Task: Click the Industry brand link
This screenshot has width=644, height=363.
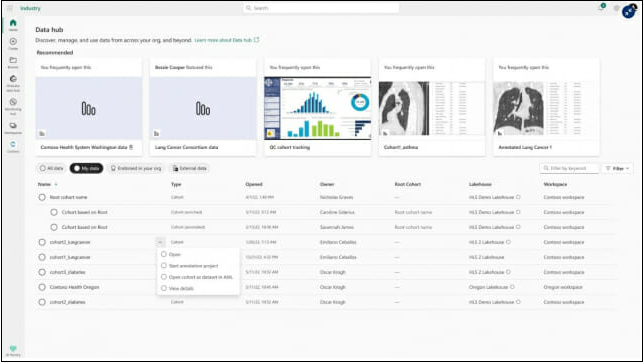Action: tap(30, 8)
